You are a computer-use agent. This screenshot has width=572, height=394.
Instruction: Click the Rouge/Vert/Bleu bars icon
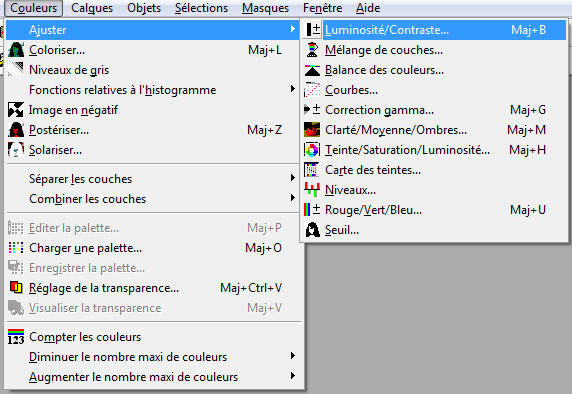(312, 210)
